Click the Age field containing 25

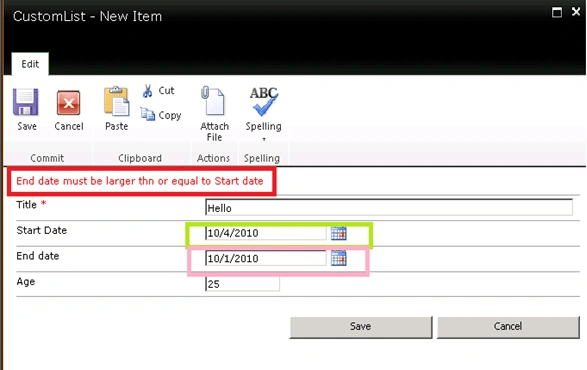(242, 284)
